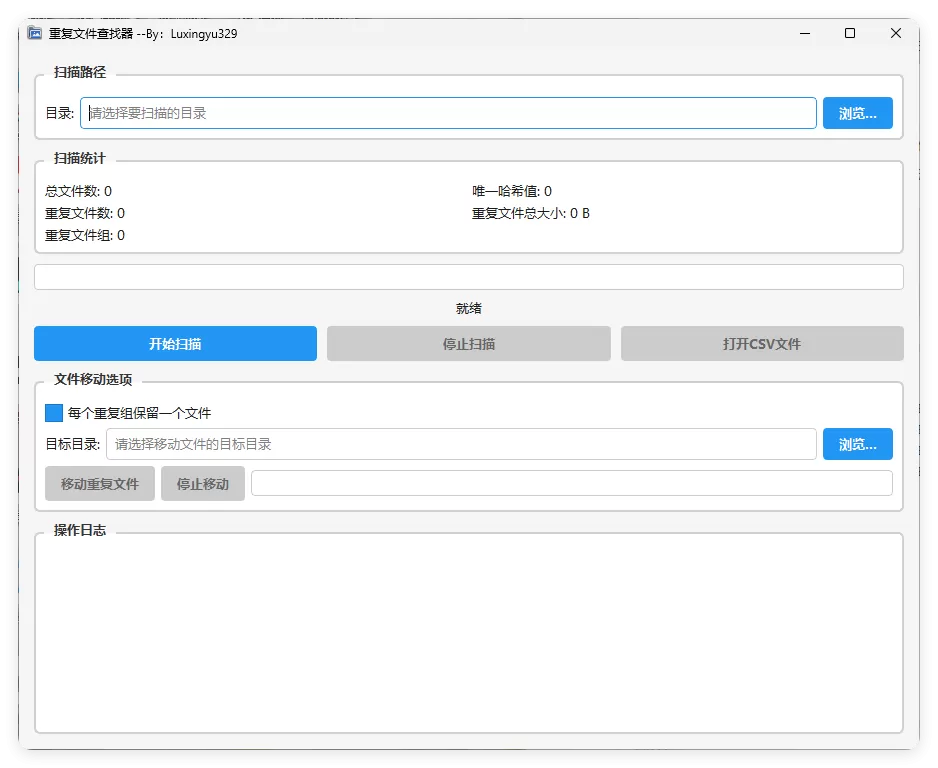This screenshot has width=938, height=768.
Task: Click the 就绪 status text
Action: [469, 308]
